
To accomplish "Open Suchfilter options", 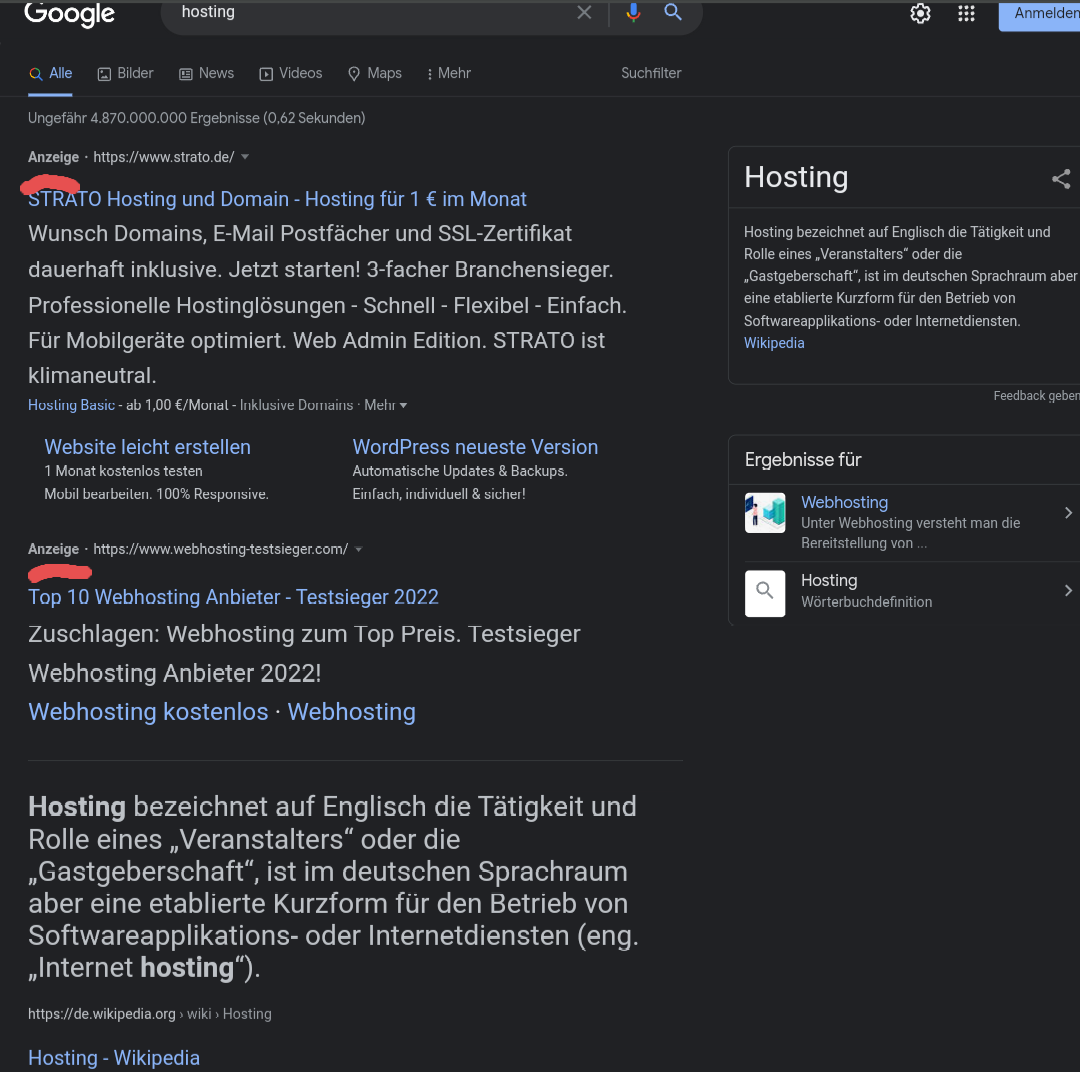I will click(651, 73).
